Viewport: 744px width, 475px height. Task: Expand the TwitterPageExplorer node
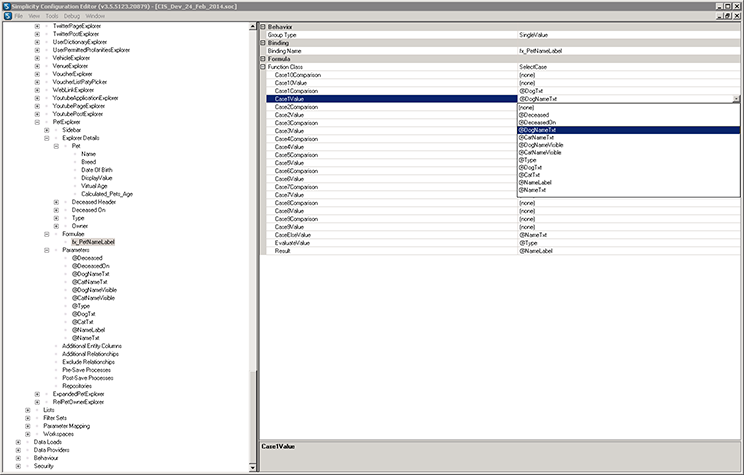click(37, 26)
